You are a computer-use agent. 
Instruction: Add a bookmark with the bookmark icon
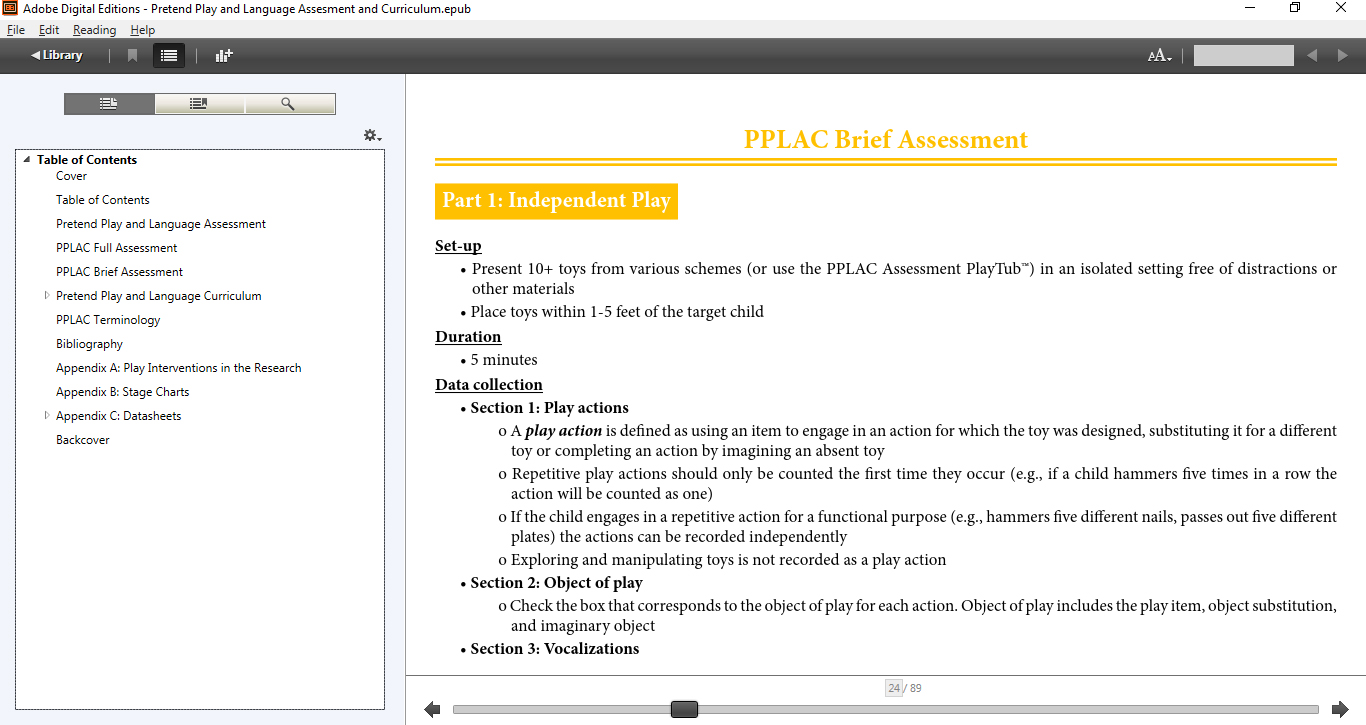(132, 55)
